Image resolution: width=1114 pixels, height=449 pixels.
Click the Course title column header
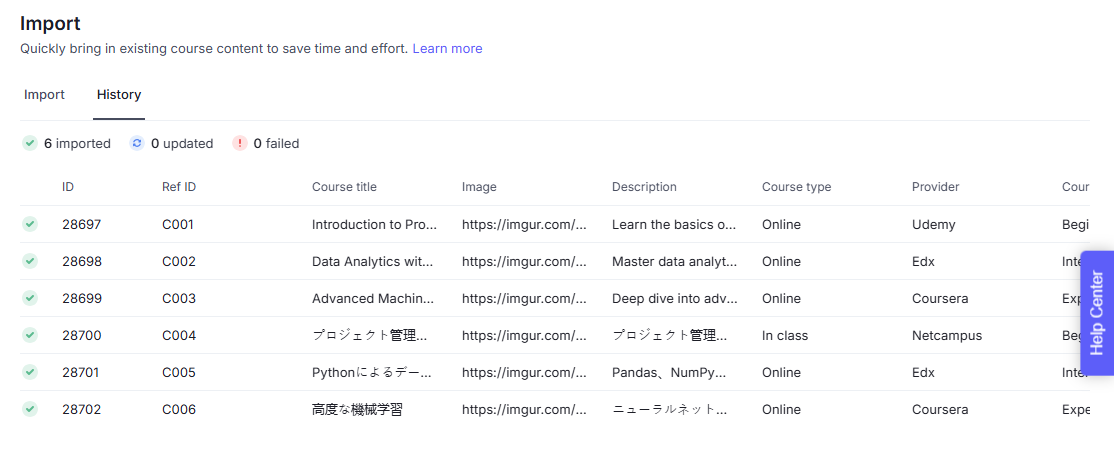tap(344, 187)
